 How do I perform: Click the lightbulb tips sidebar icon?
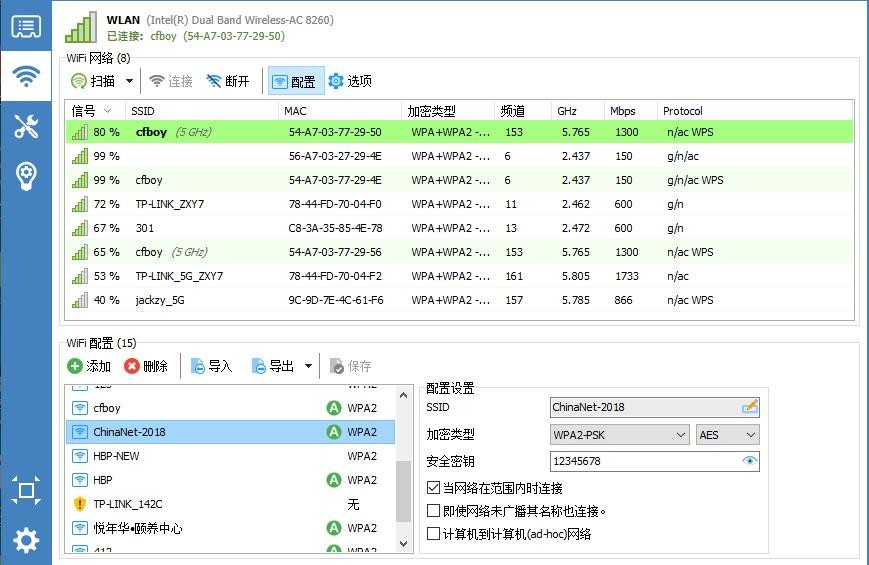(x=26, y=176)
